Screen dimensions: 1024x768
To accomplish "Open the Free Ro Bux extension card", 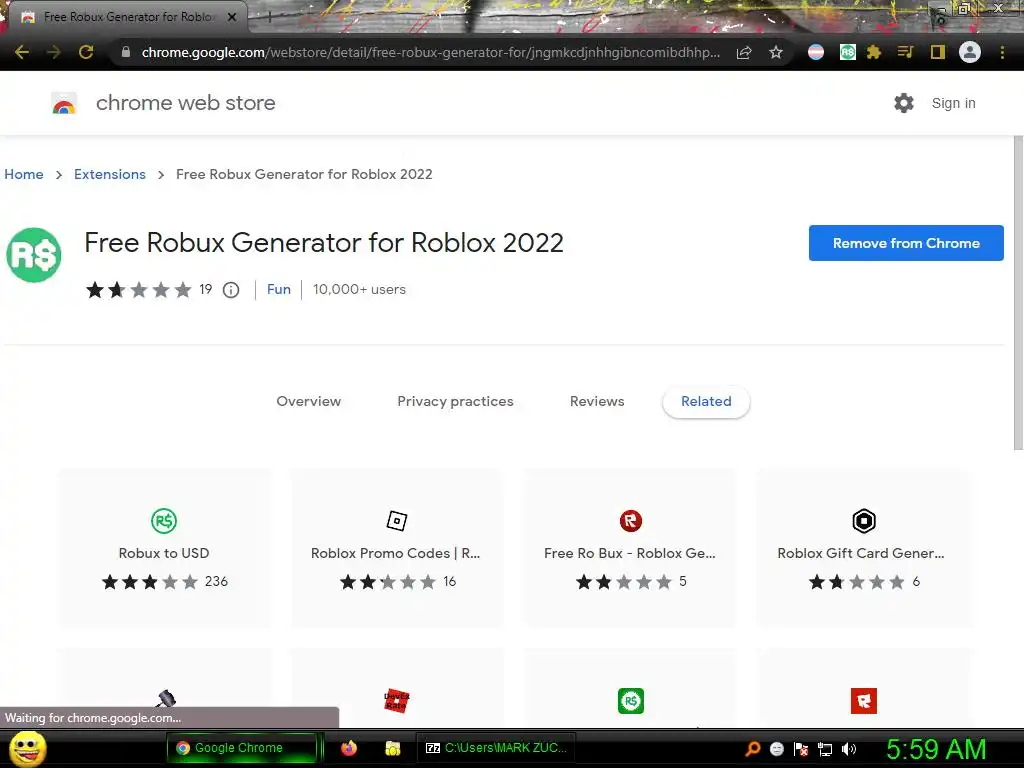I will (x=630, y=548).
